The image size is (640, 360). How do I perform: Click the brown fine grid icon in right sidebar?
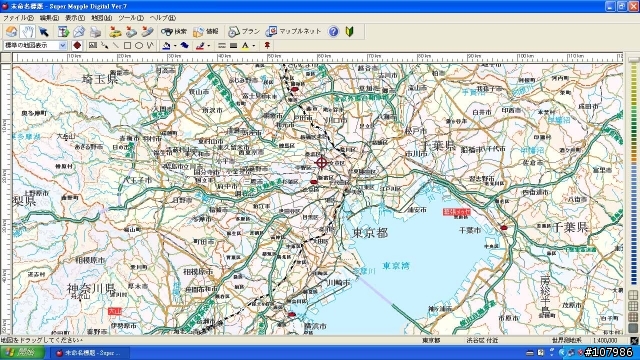click(x=633, y=317)
